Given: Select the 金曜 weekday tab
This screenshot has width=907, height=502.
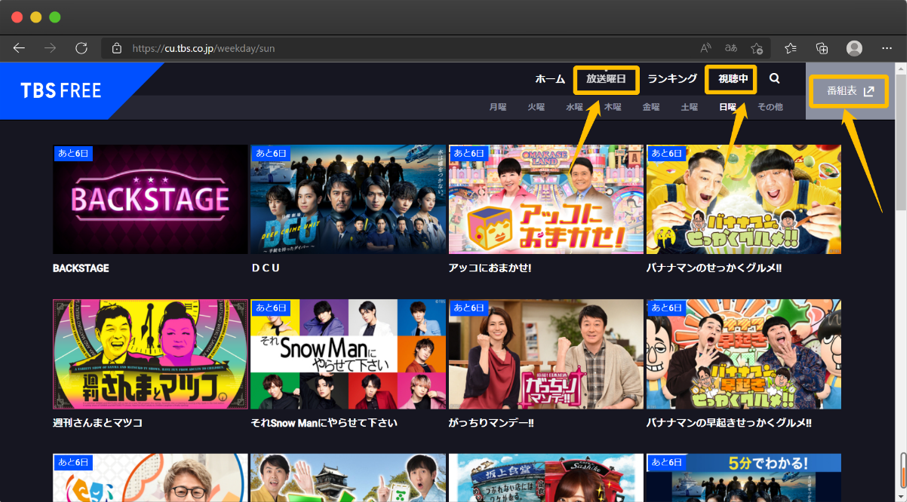Looking at the screenshot, I should tap(651, 107).
